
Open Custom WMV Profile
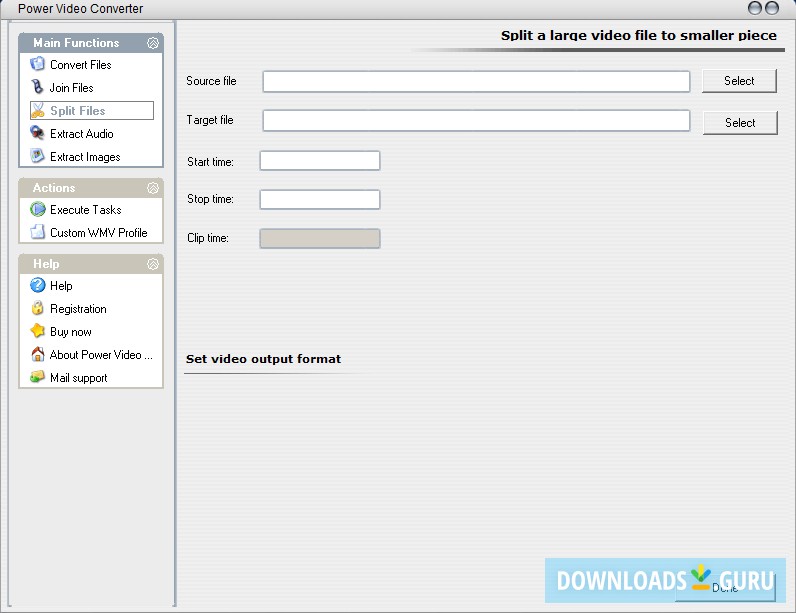(99, 232)
